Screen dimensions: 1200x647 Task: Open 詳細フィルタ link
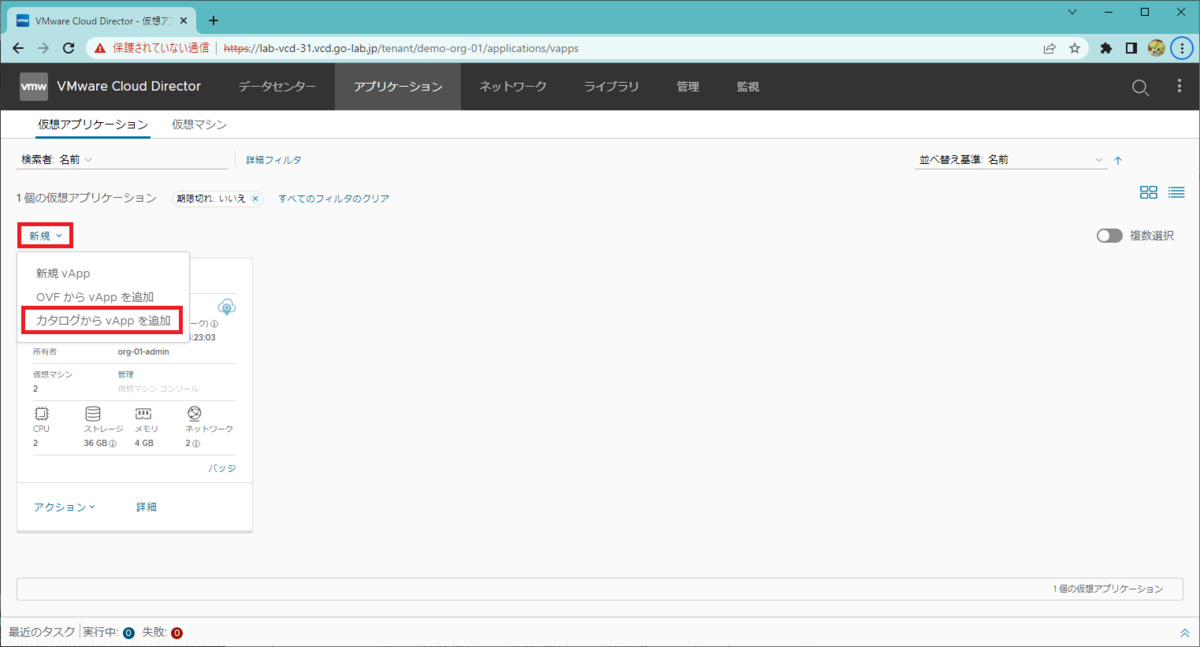coord(274,160)
